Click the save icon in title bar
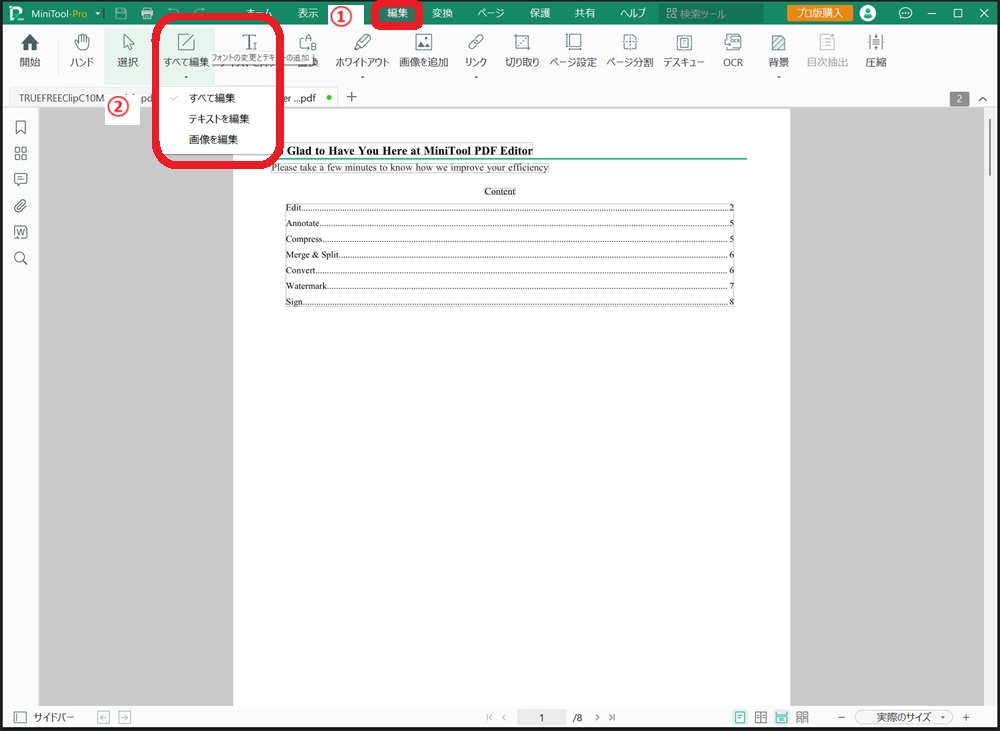 [x=121, y=13]
